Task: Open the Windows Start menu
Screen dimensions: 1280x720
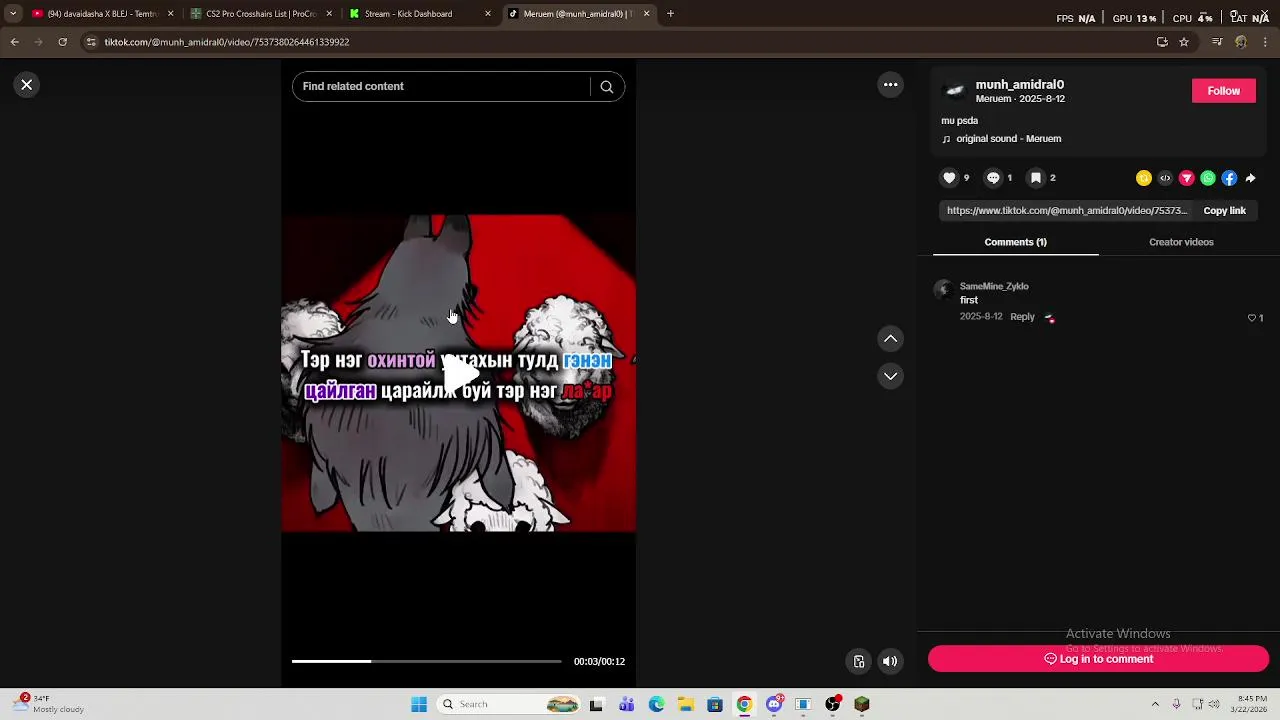Action: [419, 704]
